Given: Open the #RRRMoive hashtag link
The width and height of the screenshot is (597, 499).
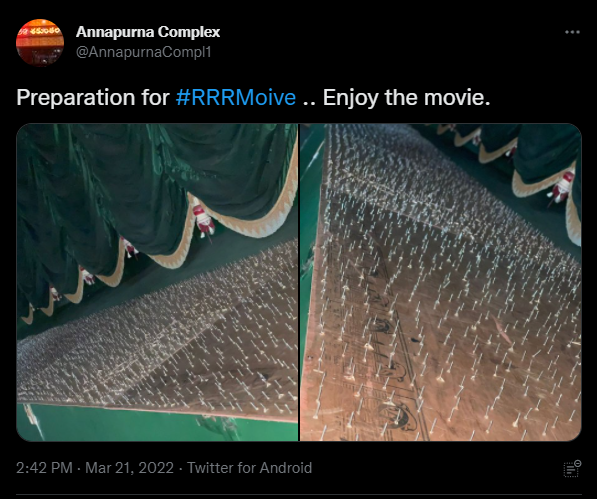Looking at the screenshot, I should 236,97.
